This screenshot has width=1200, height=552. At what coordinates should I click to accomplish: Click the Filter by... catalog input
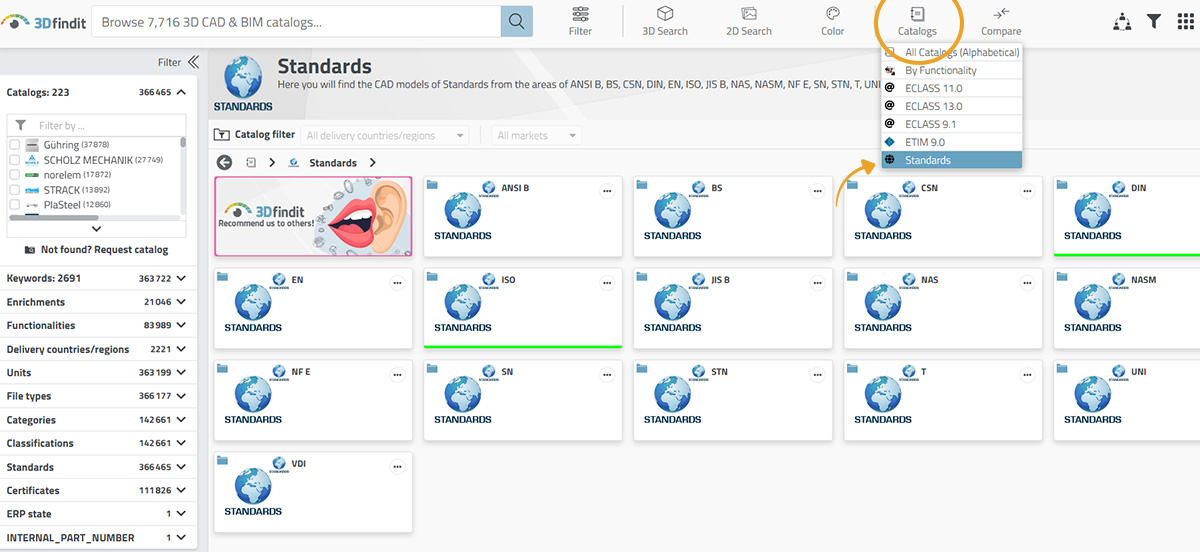tap(96, 125)
